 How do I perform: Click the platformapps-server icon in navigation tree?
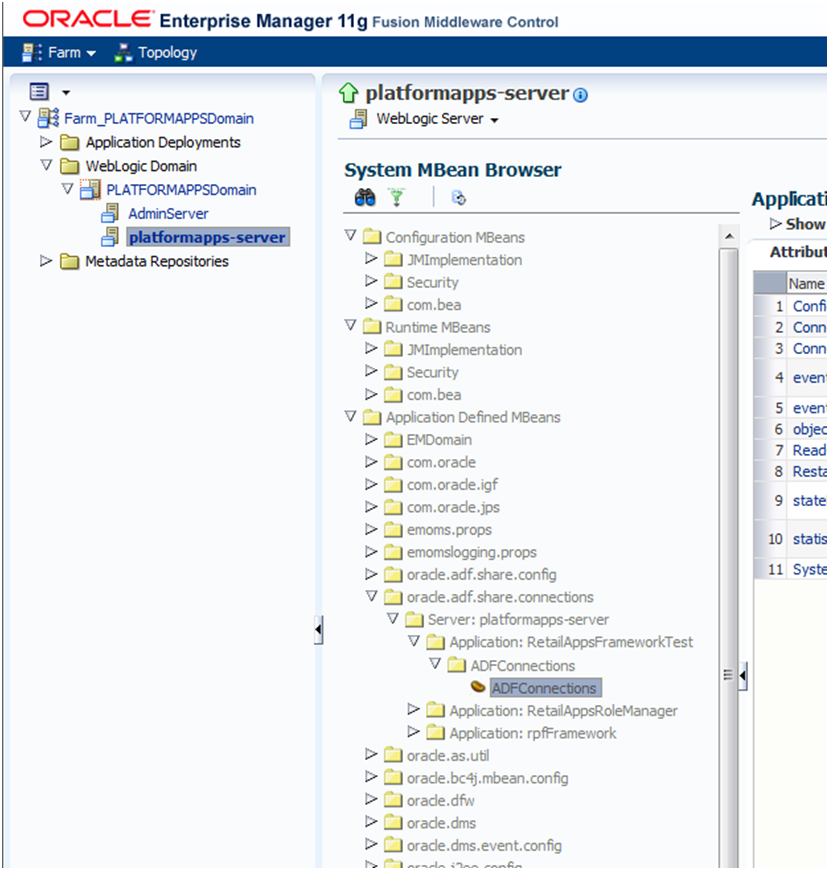110,237
